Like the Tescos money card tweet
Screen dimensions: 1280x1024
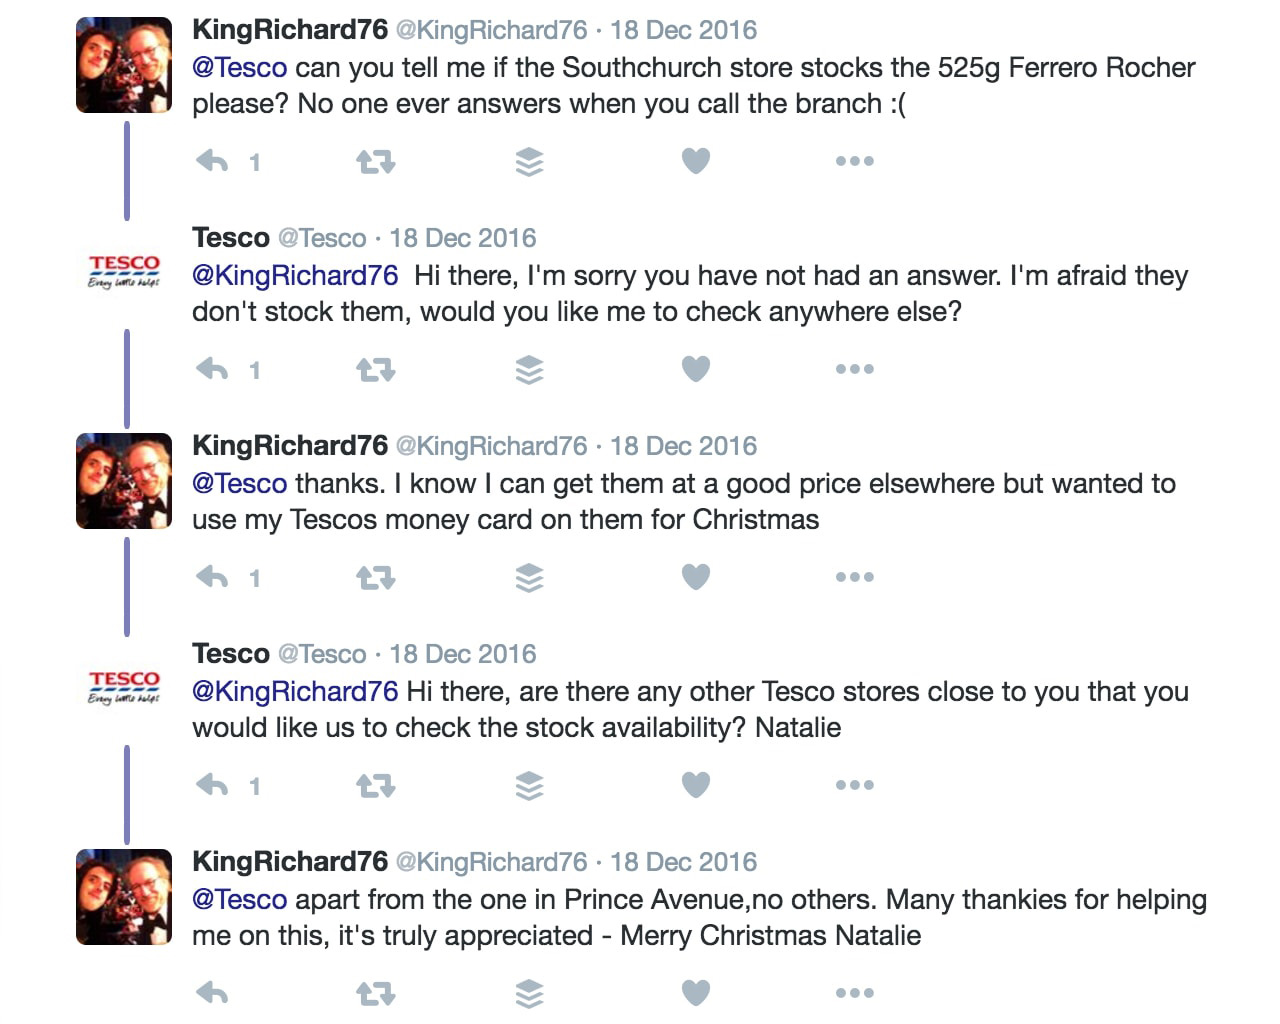point(696,577)
